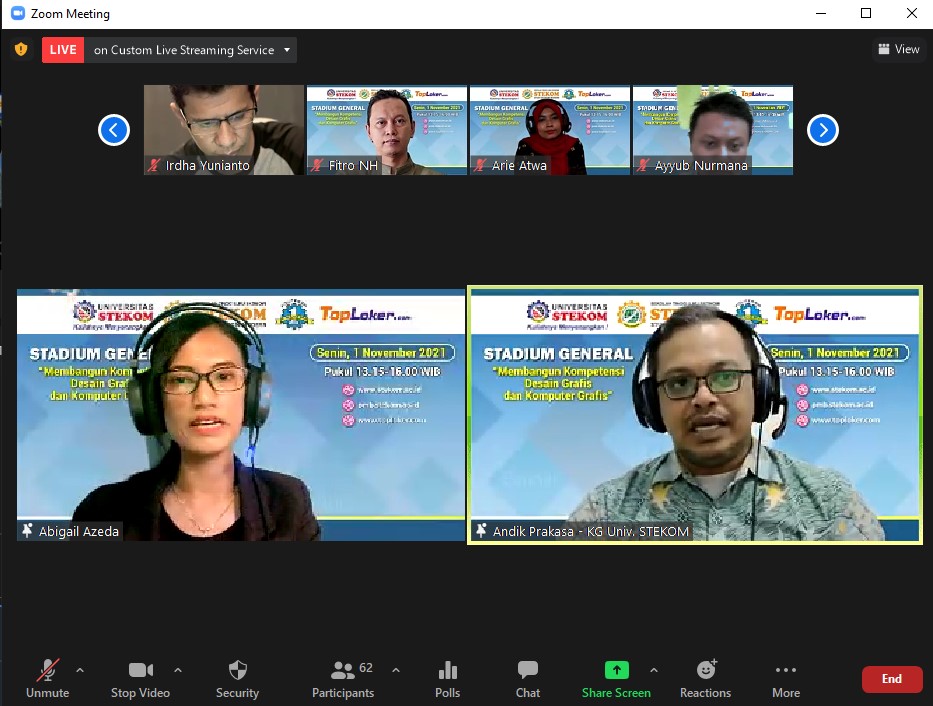This screenshot has width=933, height=706.
Task: Click muted mic icon on Arie Atwa
Action: [x=480, y=165]
